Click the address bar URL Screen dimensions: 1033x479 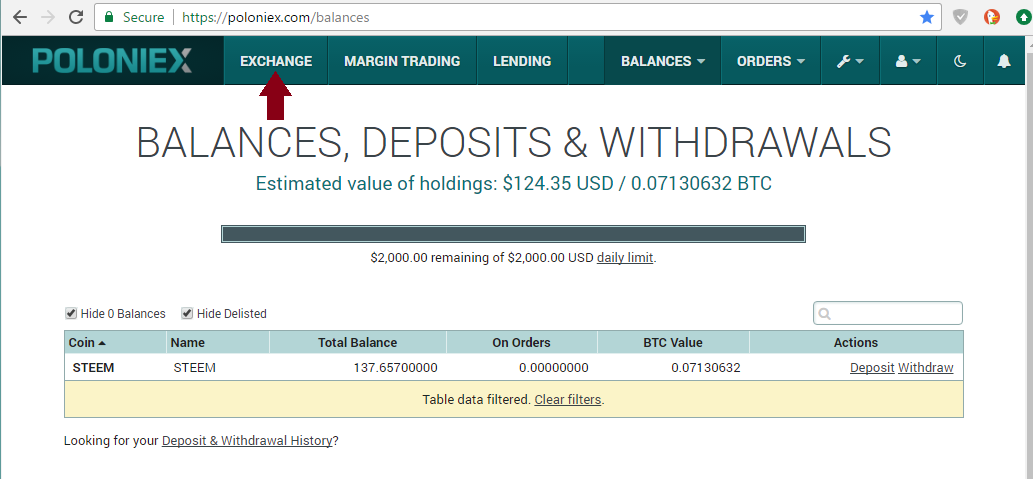coord(275,17)
